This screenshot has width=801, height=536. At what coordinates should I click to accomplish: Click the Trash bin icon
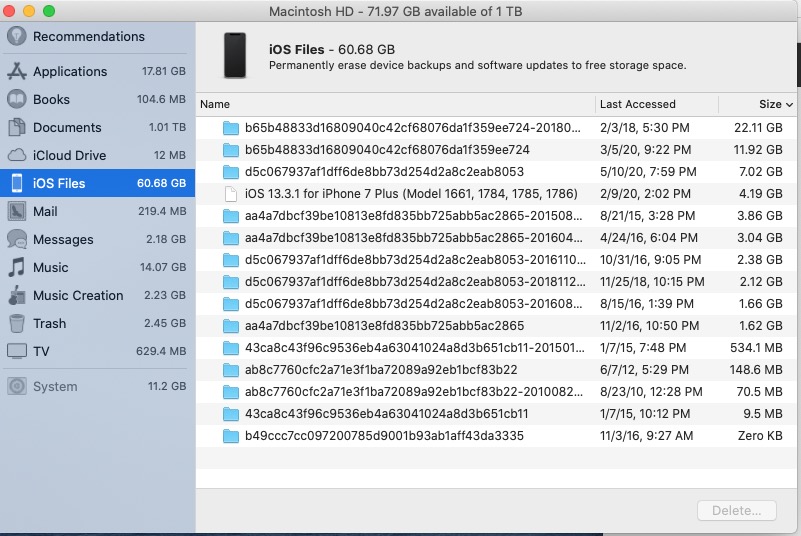pyautogui.click(x=16, y=323)
